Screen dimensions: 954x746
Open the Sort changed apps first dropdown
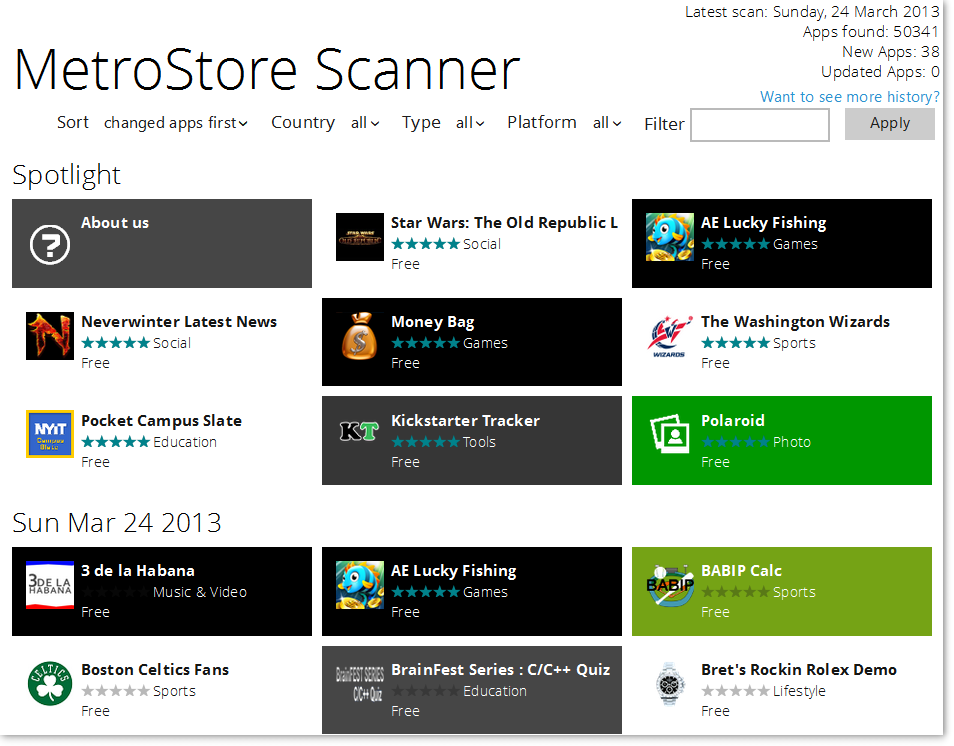[175, 123]
